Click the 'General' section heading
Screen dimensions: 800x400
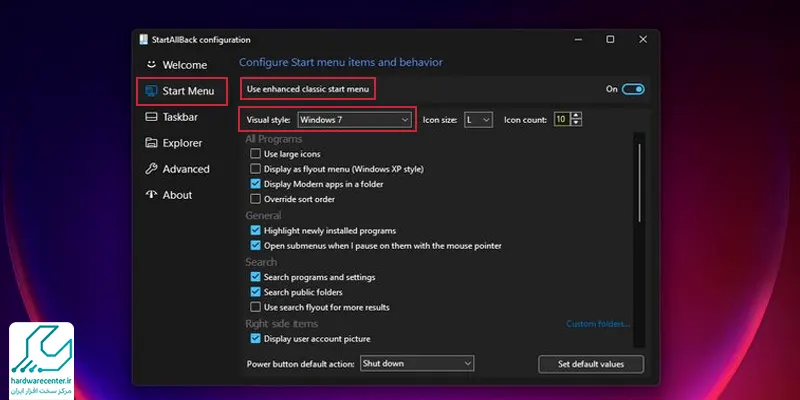pyautogui.click(x=263, y=216)
